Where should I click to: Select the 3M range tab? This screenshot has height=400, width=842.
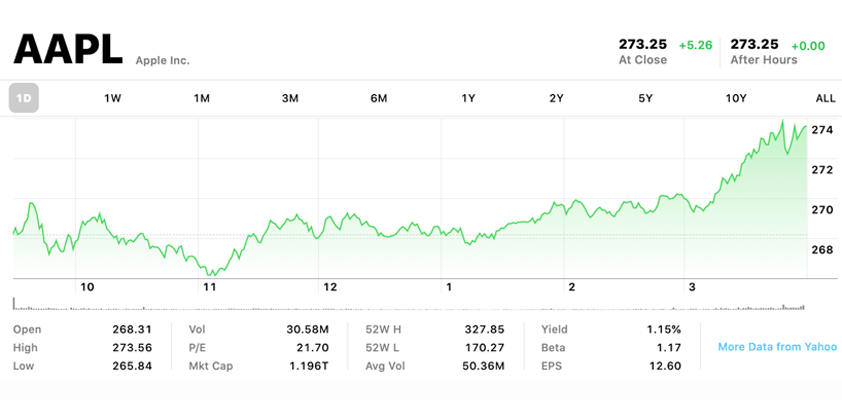point(290,98)
